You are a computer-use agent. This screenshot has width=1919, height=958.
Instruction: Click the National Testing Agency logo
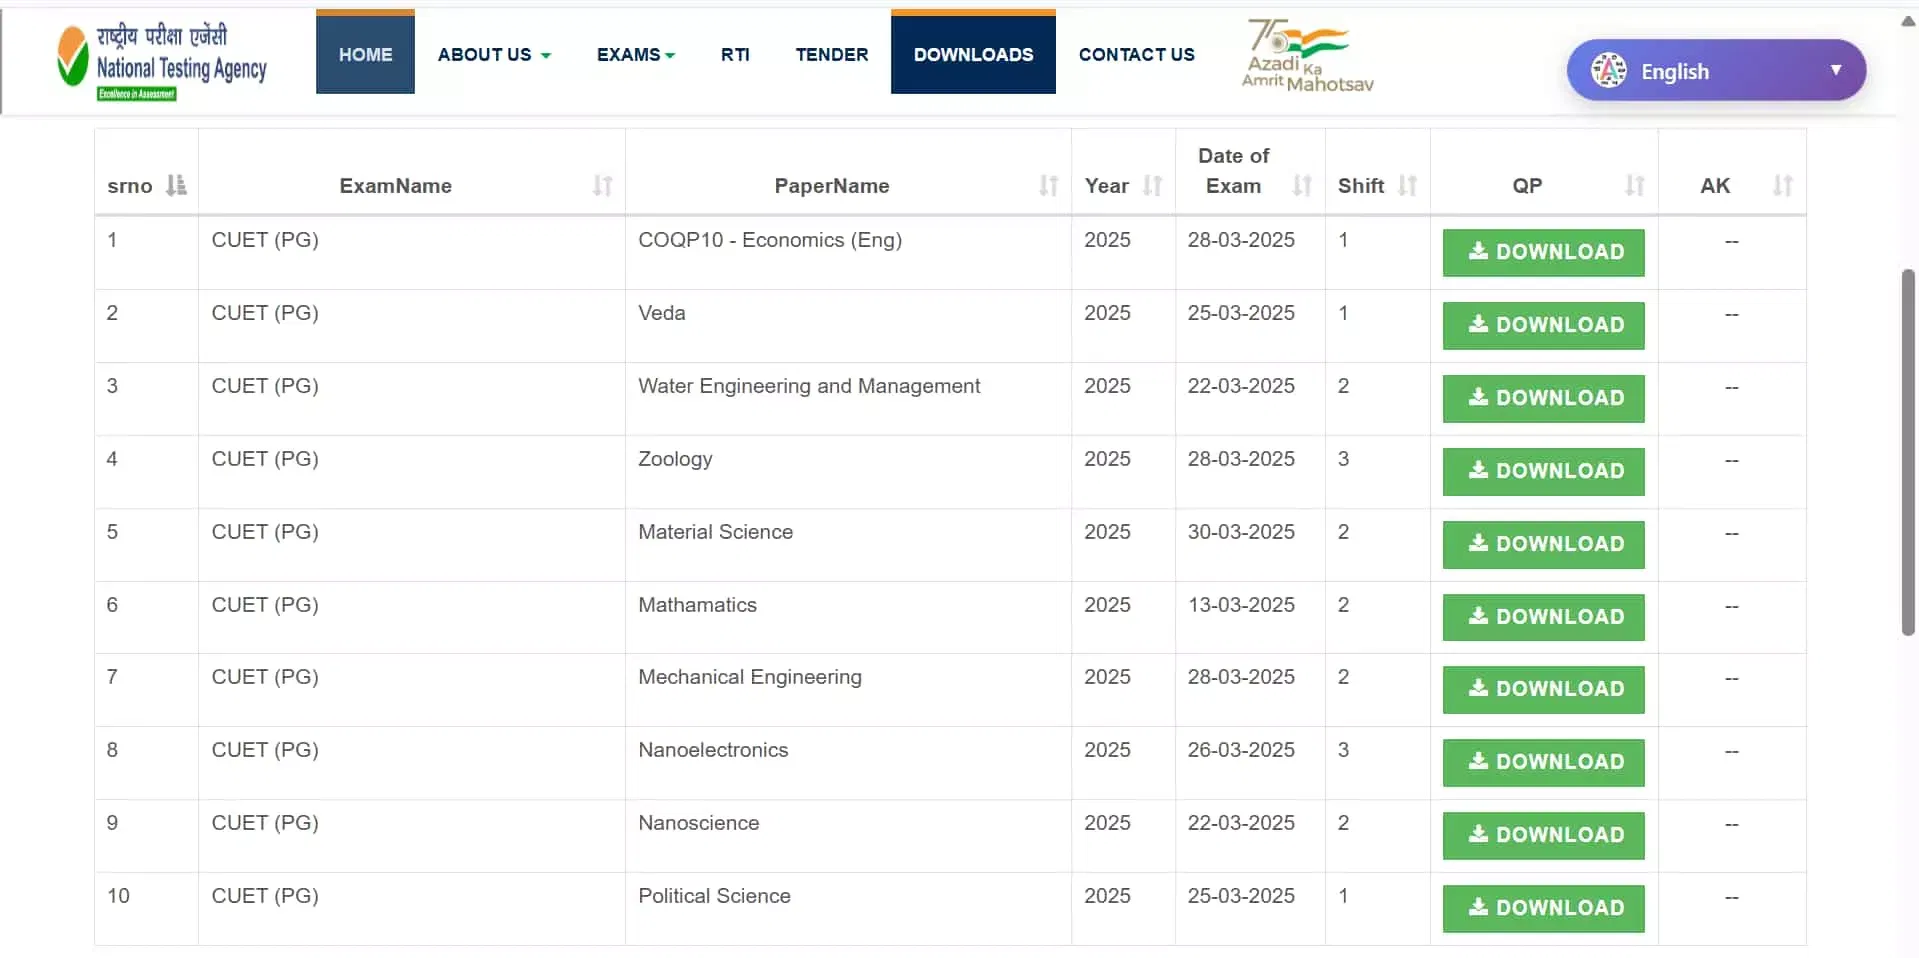click(162, 60)
